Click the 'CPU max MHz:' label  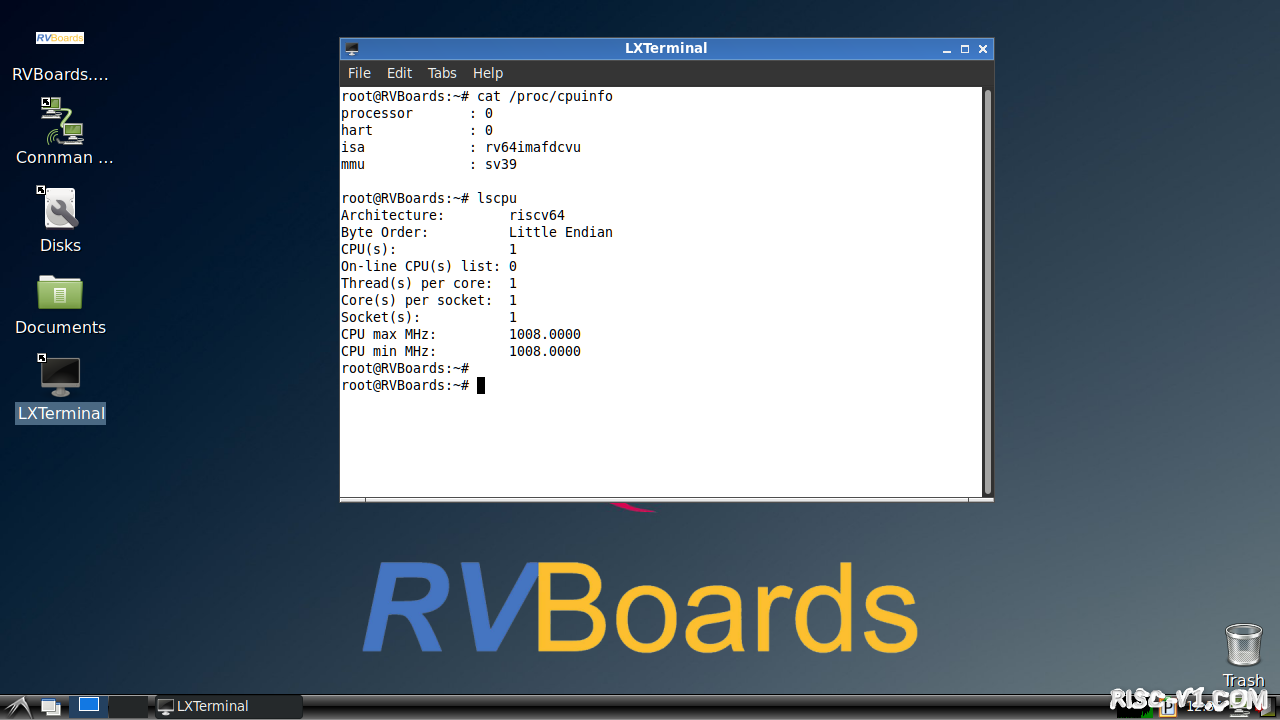pos(389,334)
